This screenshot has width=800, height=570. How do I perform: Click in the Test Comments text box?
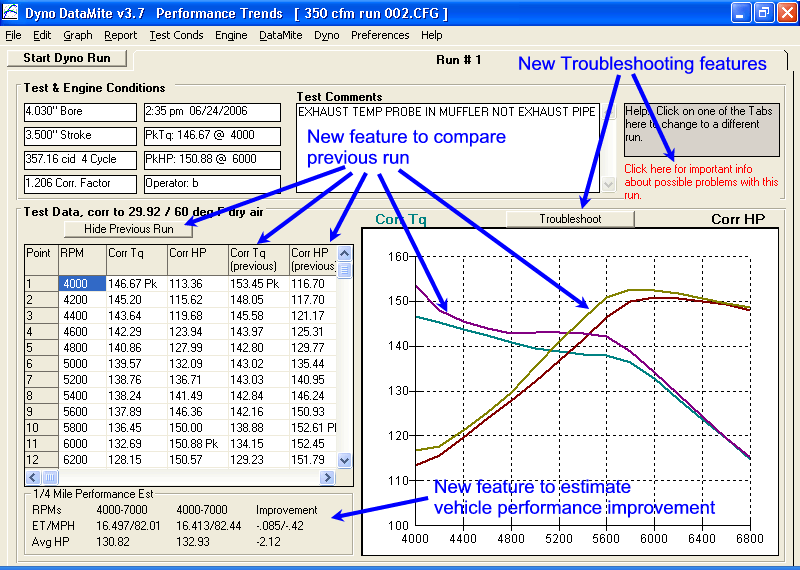(447, 148)
